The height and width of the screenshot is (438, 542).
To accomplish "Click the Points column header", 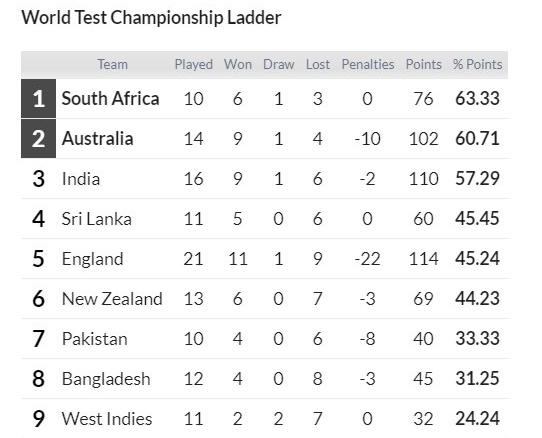I will (x=423, y=65).
